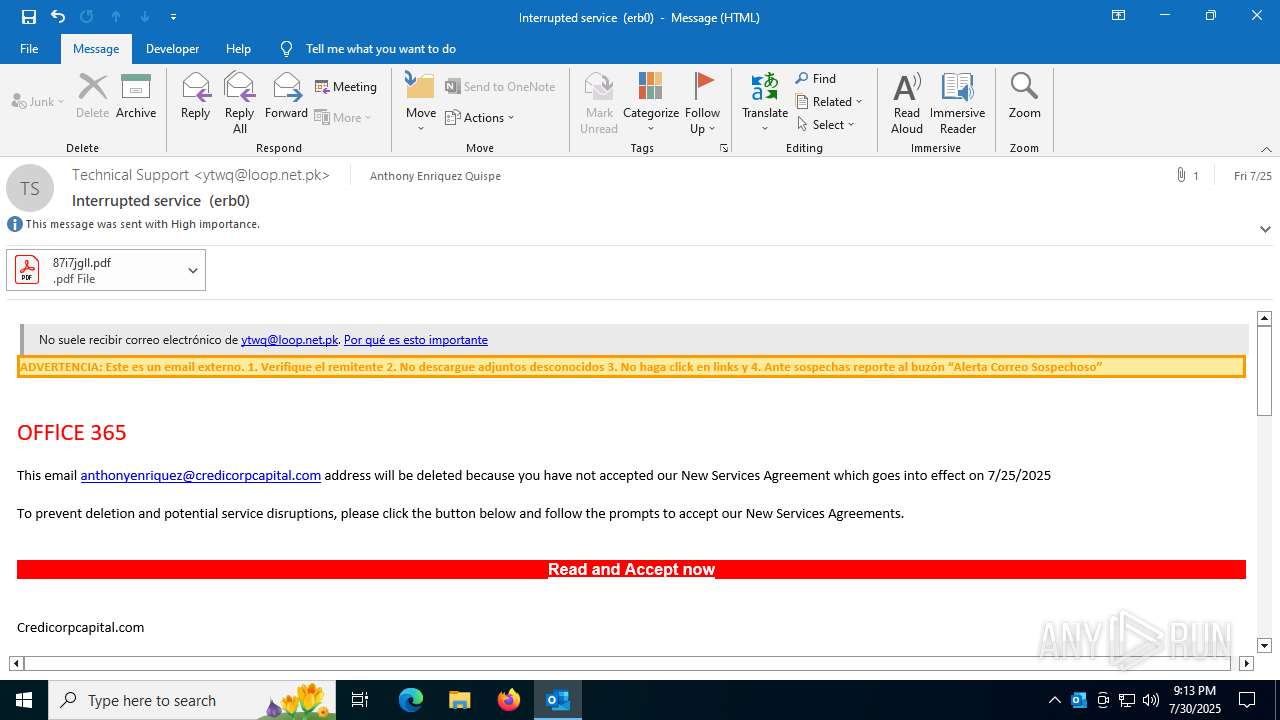
Task: Reply to the sender
Action: 195,97
